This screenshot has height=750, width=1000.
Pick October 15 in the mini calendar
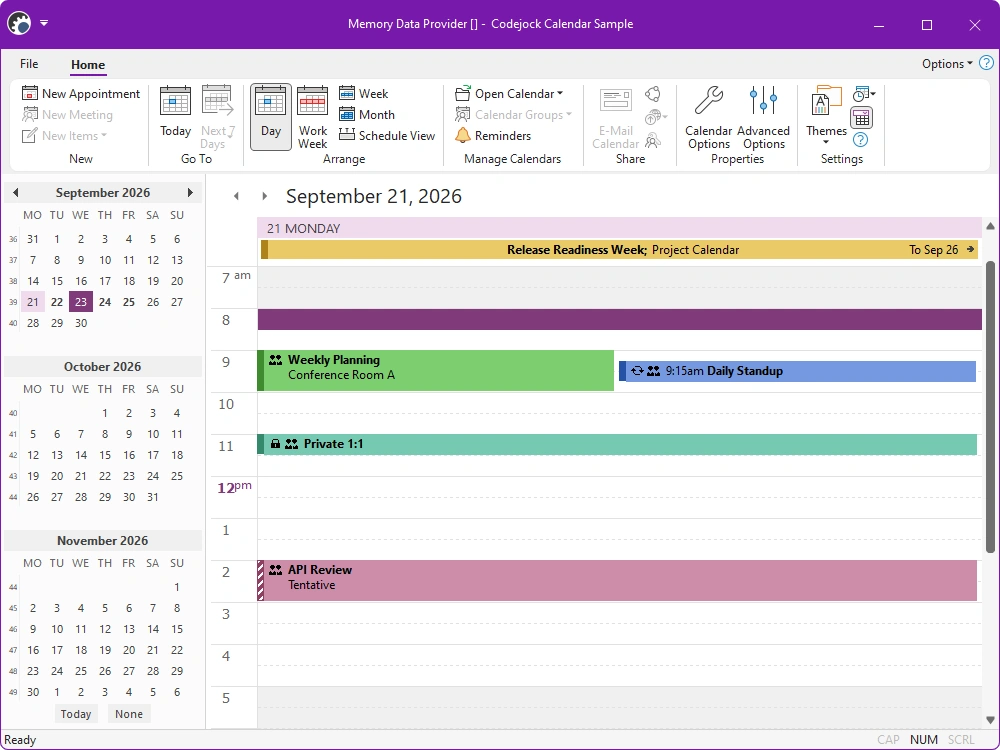(x=105, y=455)
